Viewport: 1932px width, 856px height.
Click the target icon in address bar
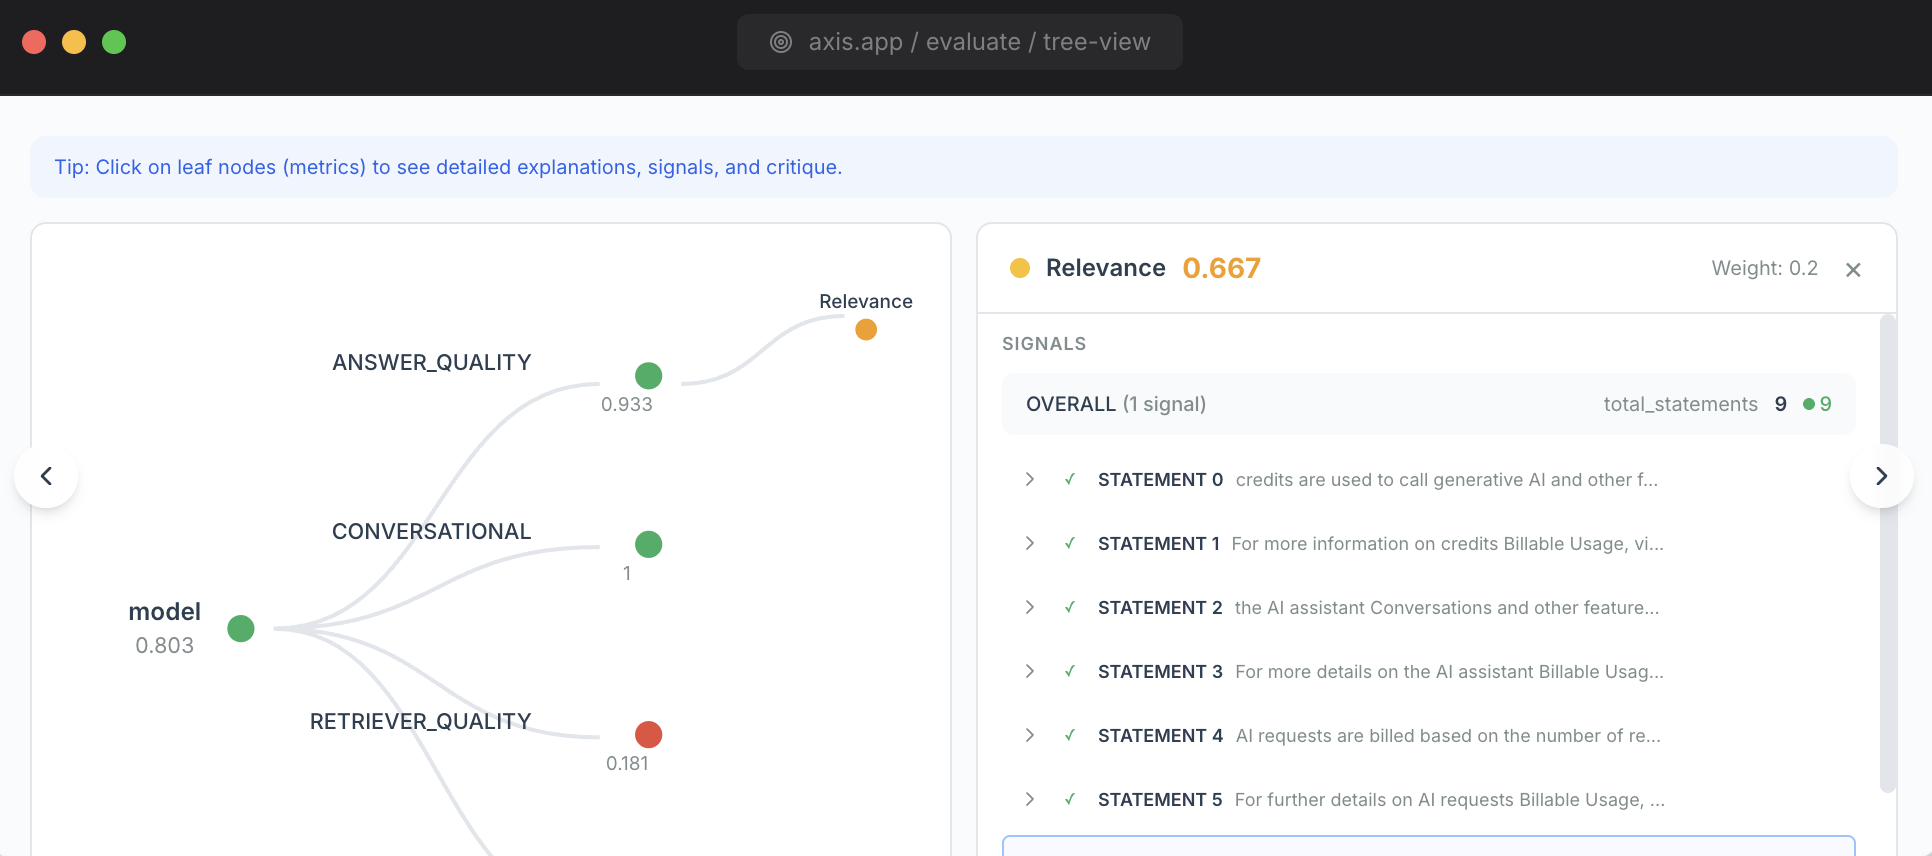(x=781, y=42)
